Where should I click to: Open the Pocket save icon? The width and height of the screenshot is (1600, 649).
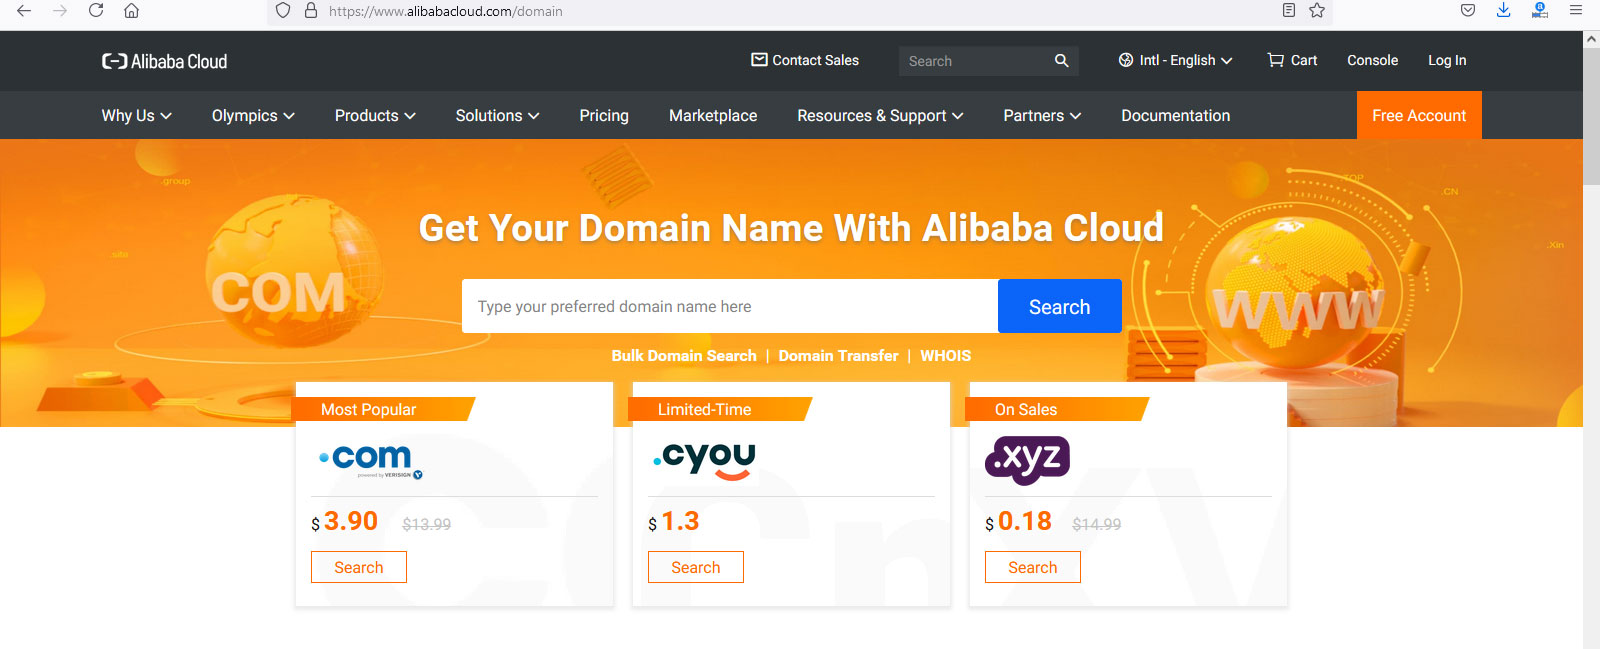[x=1468, y=11]
